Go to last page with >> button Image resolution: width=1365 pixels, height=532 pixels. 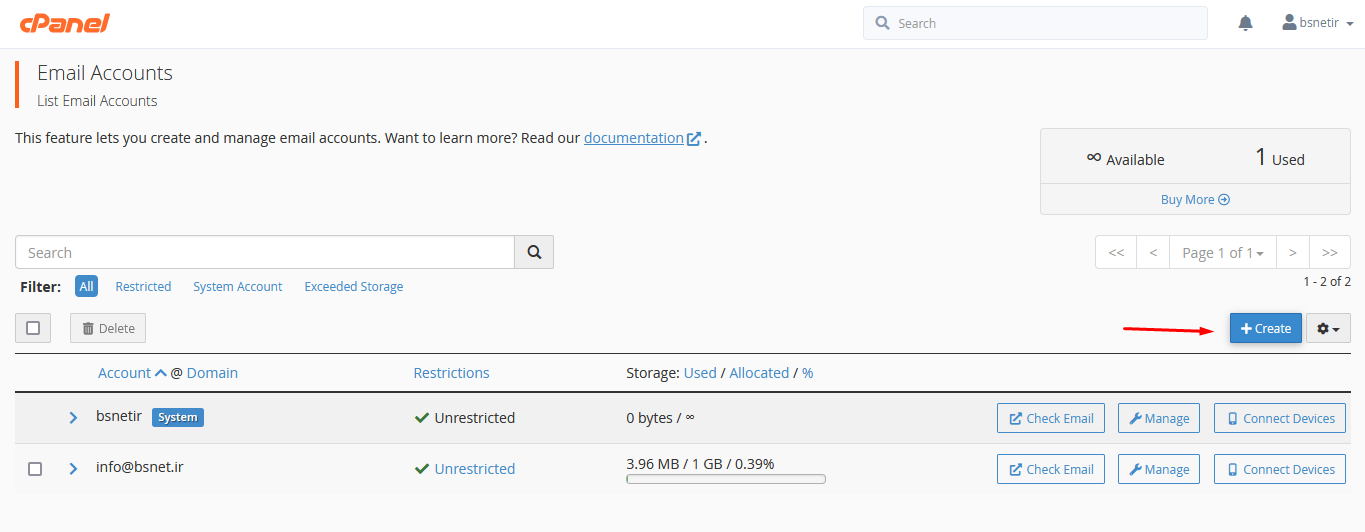[1330, 253]
